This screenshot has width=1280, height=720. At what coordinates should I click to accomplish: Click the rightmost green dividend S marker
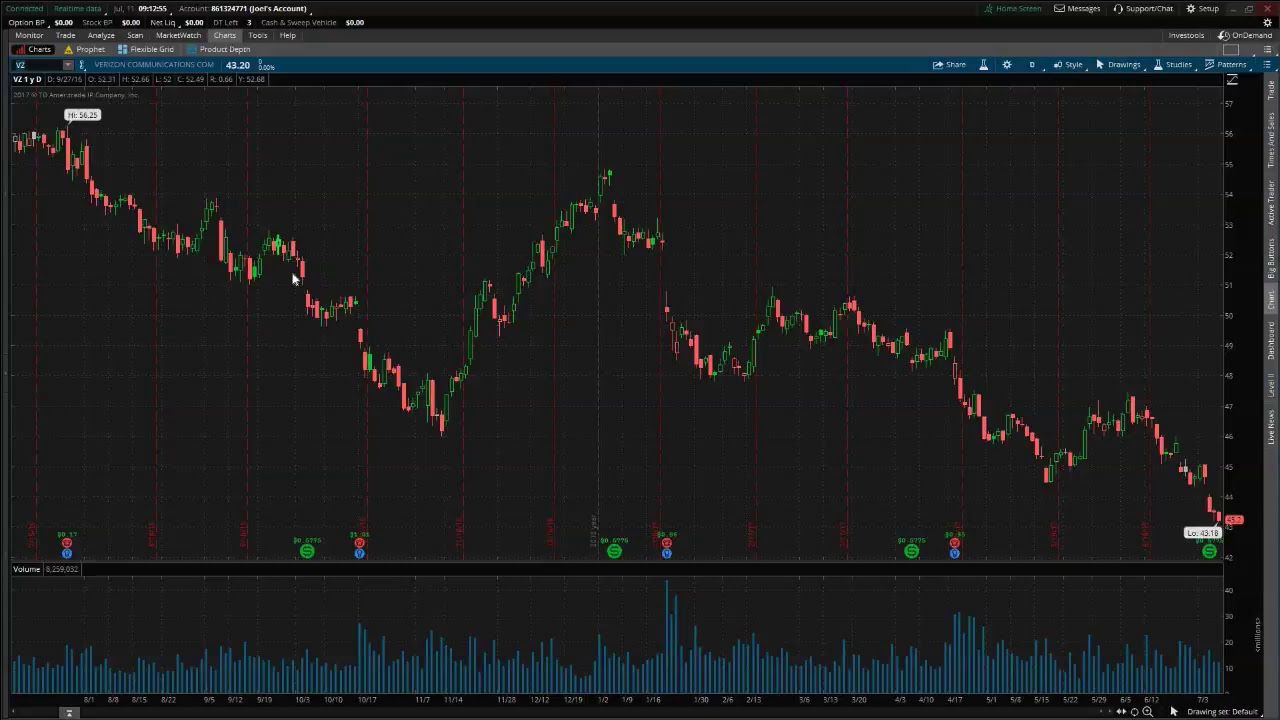coord(1209,552)
